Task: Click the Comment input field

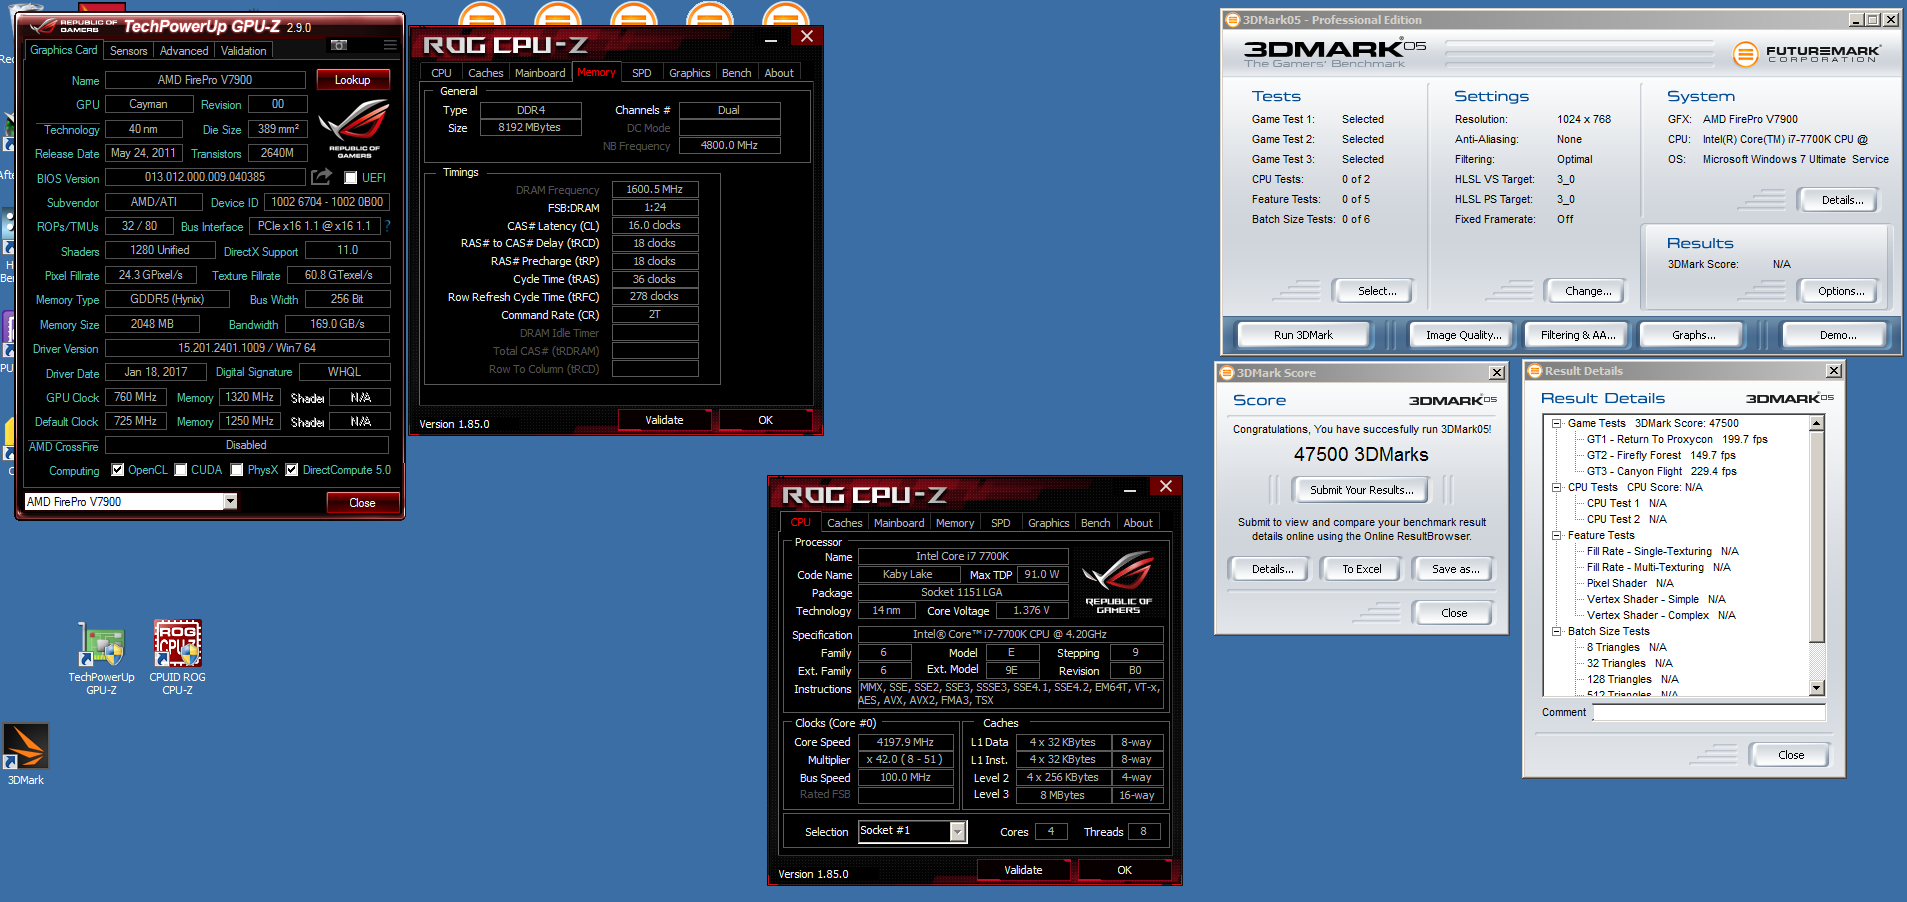Action: 1709,712
